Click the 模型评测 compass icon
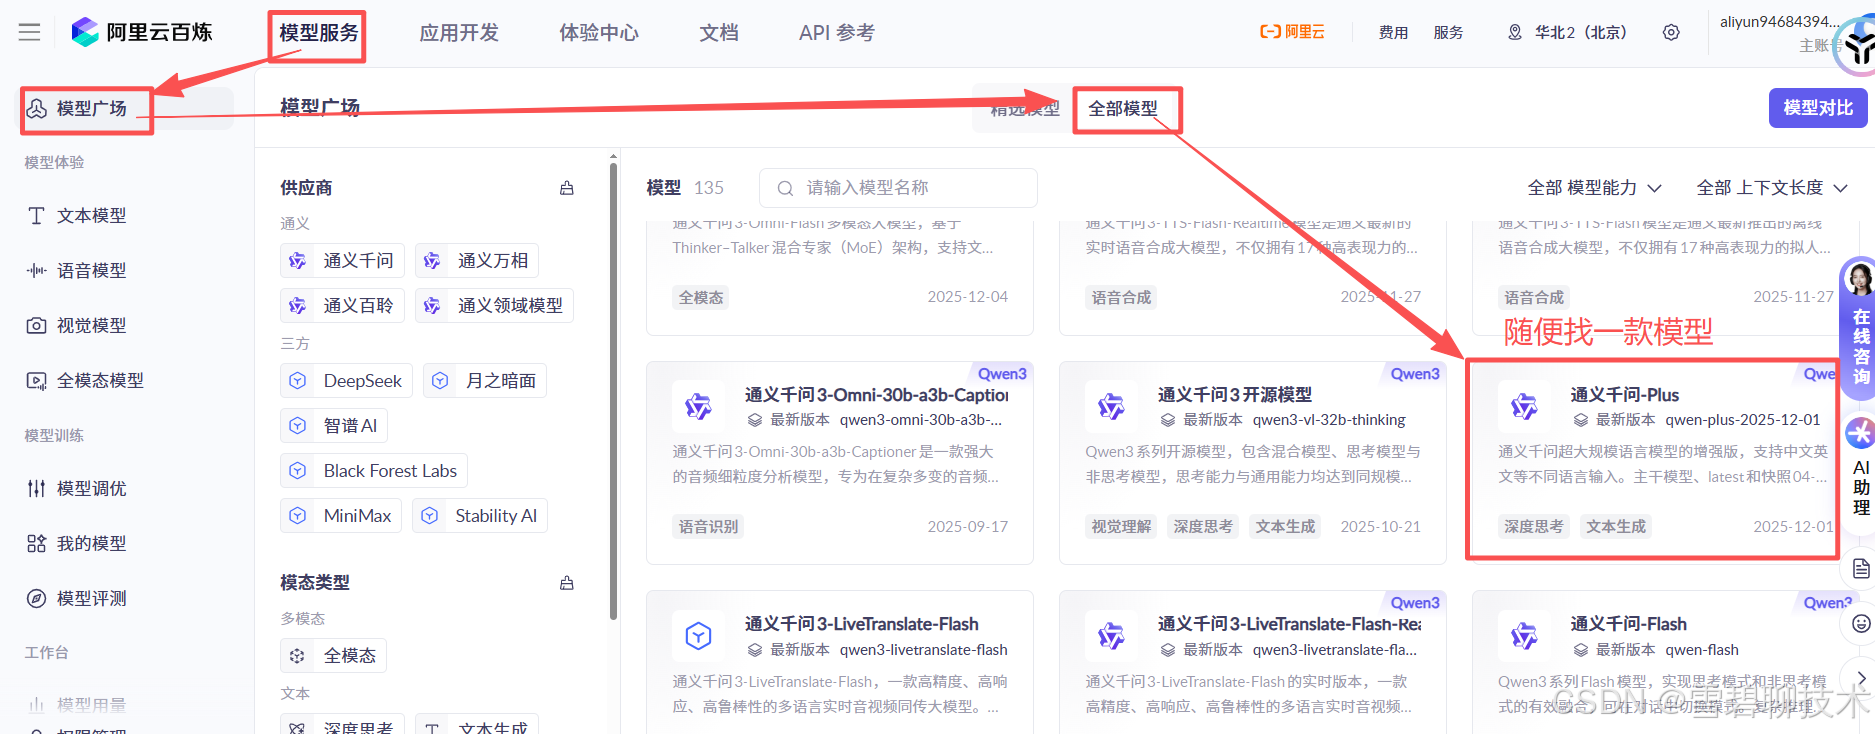Image resolution: width=1875 pixels, height=734 pixels. [x=36, y=599]
